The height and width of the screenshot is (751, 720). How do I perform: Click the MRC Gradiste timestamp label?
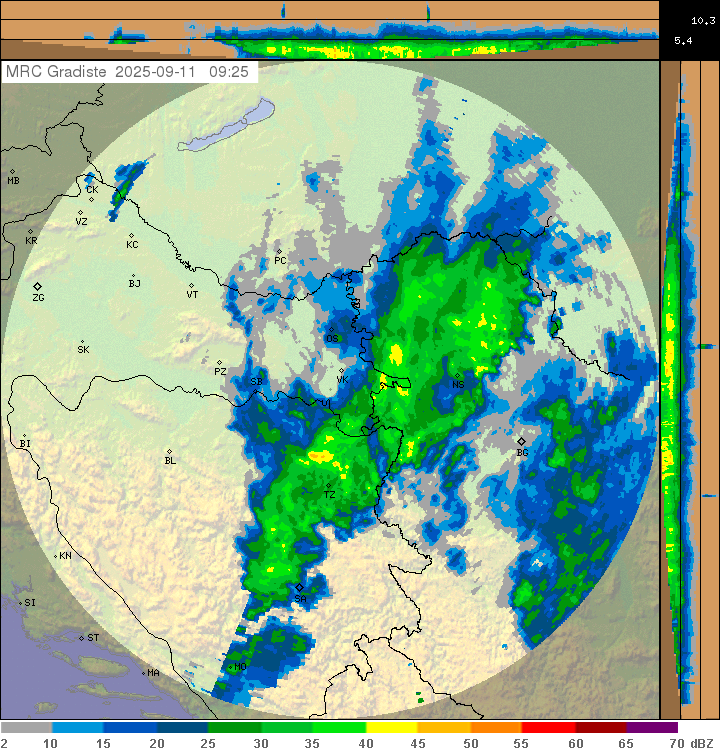click(x=130, y=72)
